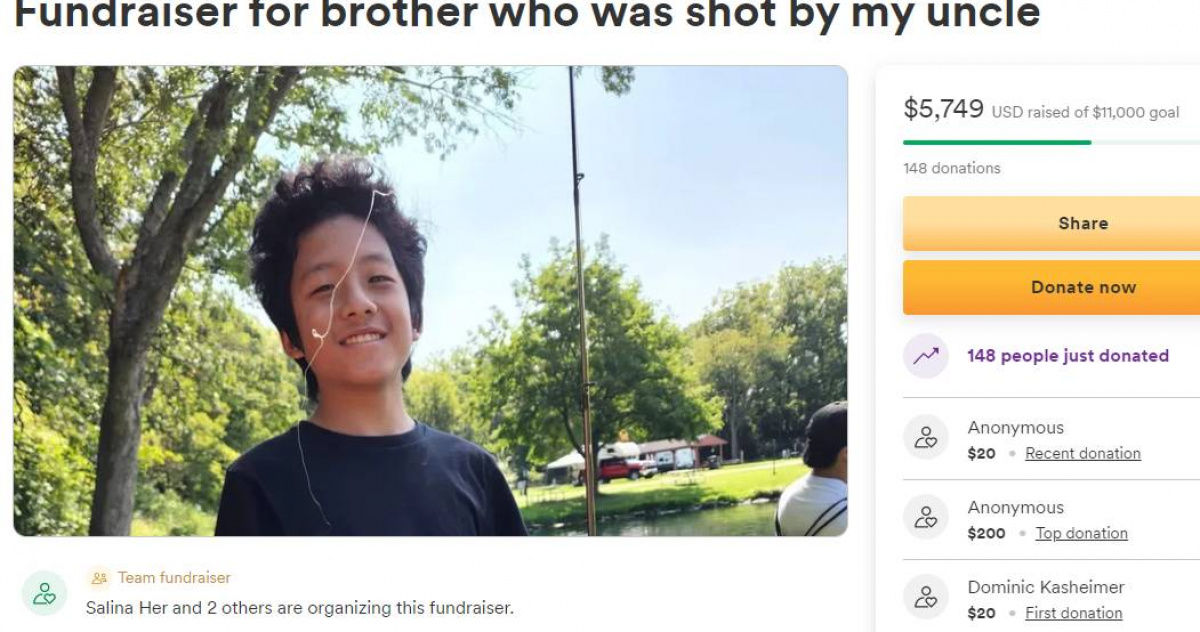The height and width of the screenshot is (632, 1200).
Task: Click the green organizer avatar icon
Action: point(44,593)
